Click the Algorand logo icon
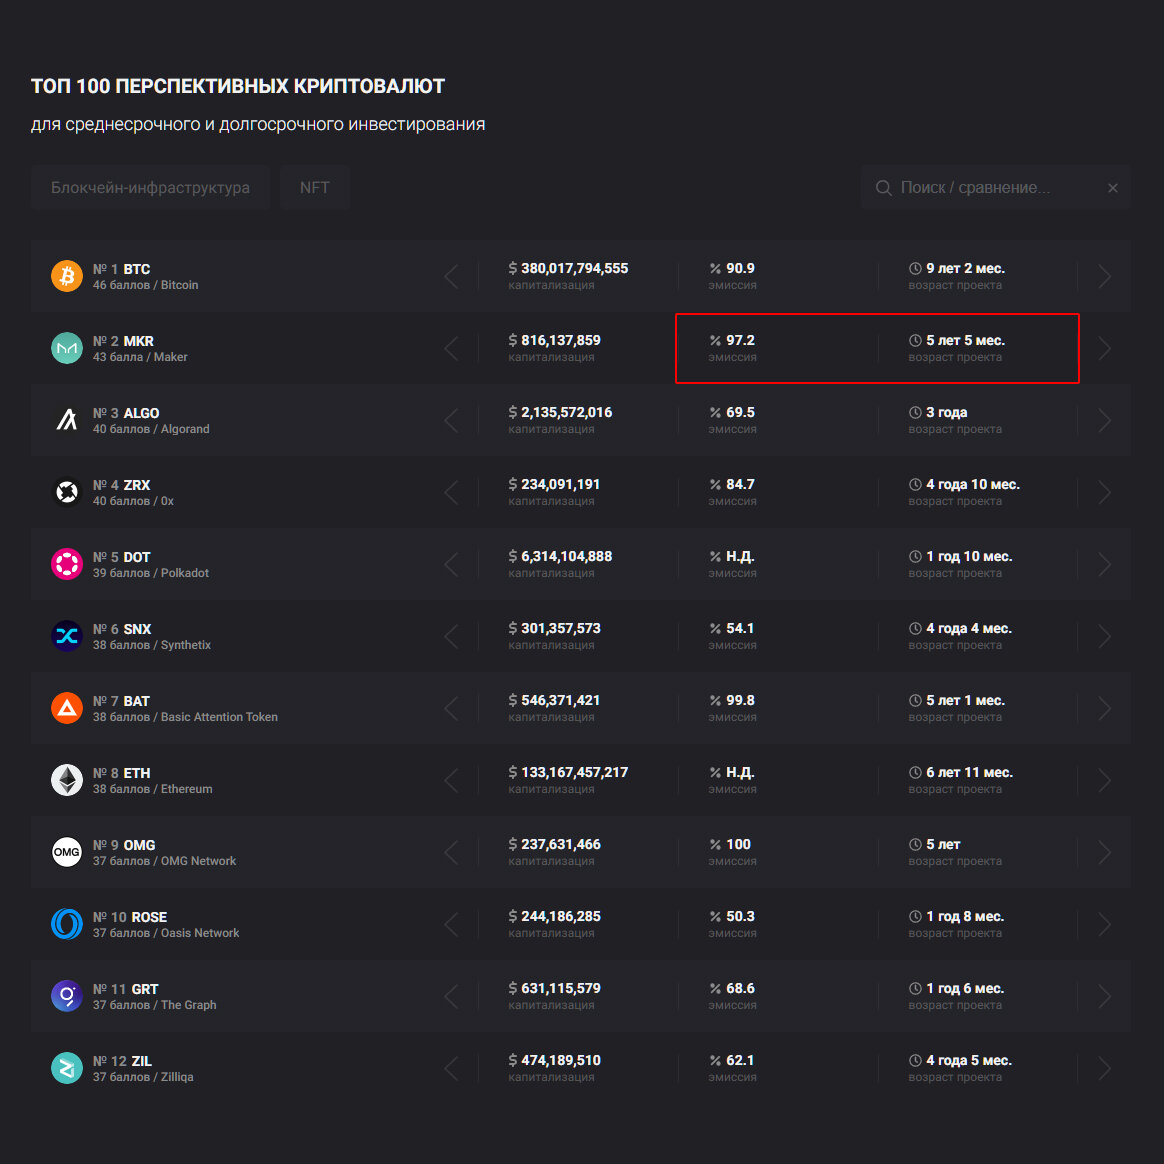 67,420
